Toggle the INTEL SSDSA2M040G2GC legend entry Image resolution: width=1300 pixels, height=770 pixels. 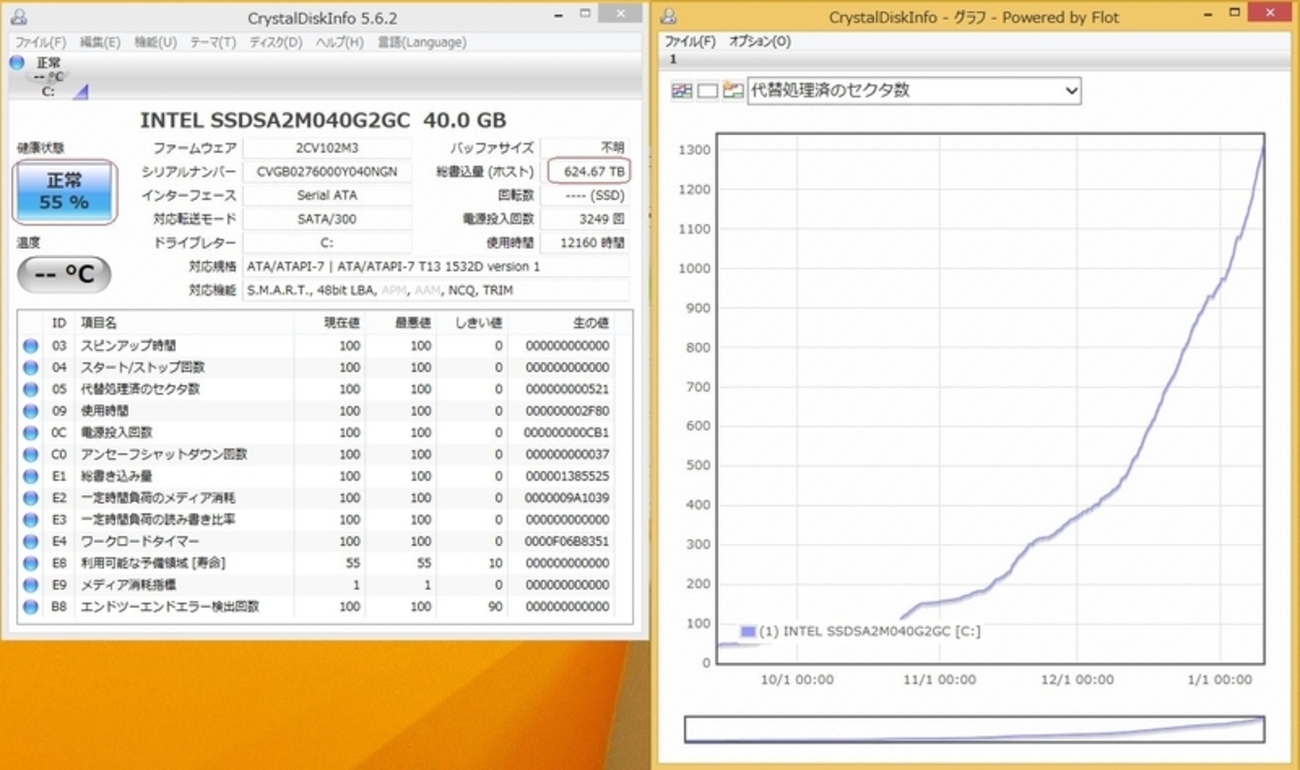pos(860,631)
